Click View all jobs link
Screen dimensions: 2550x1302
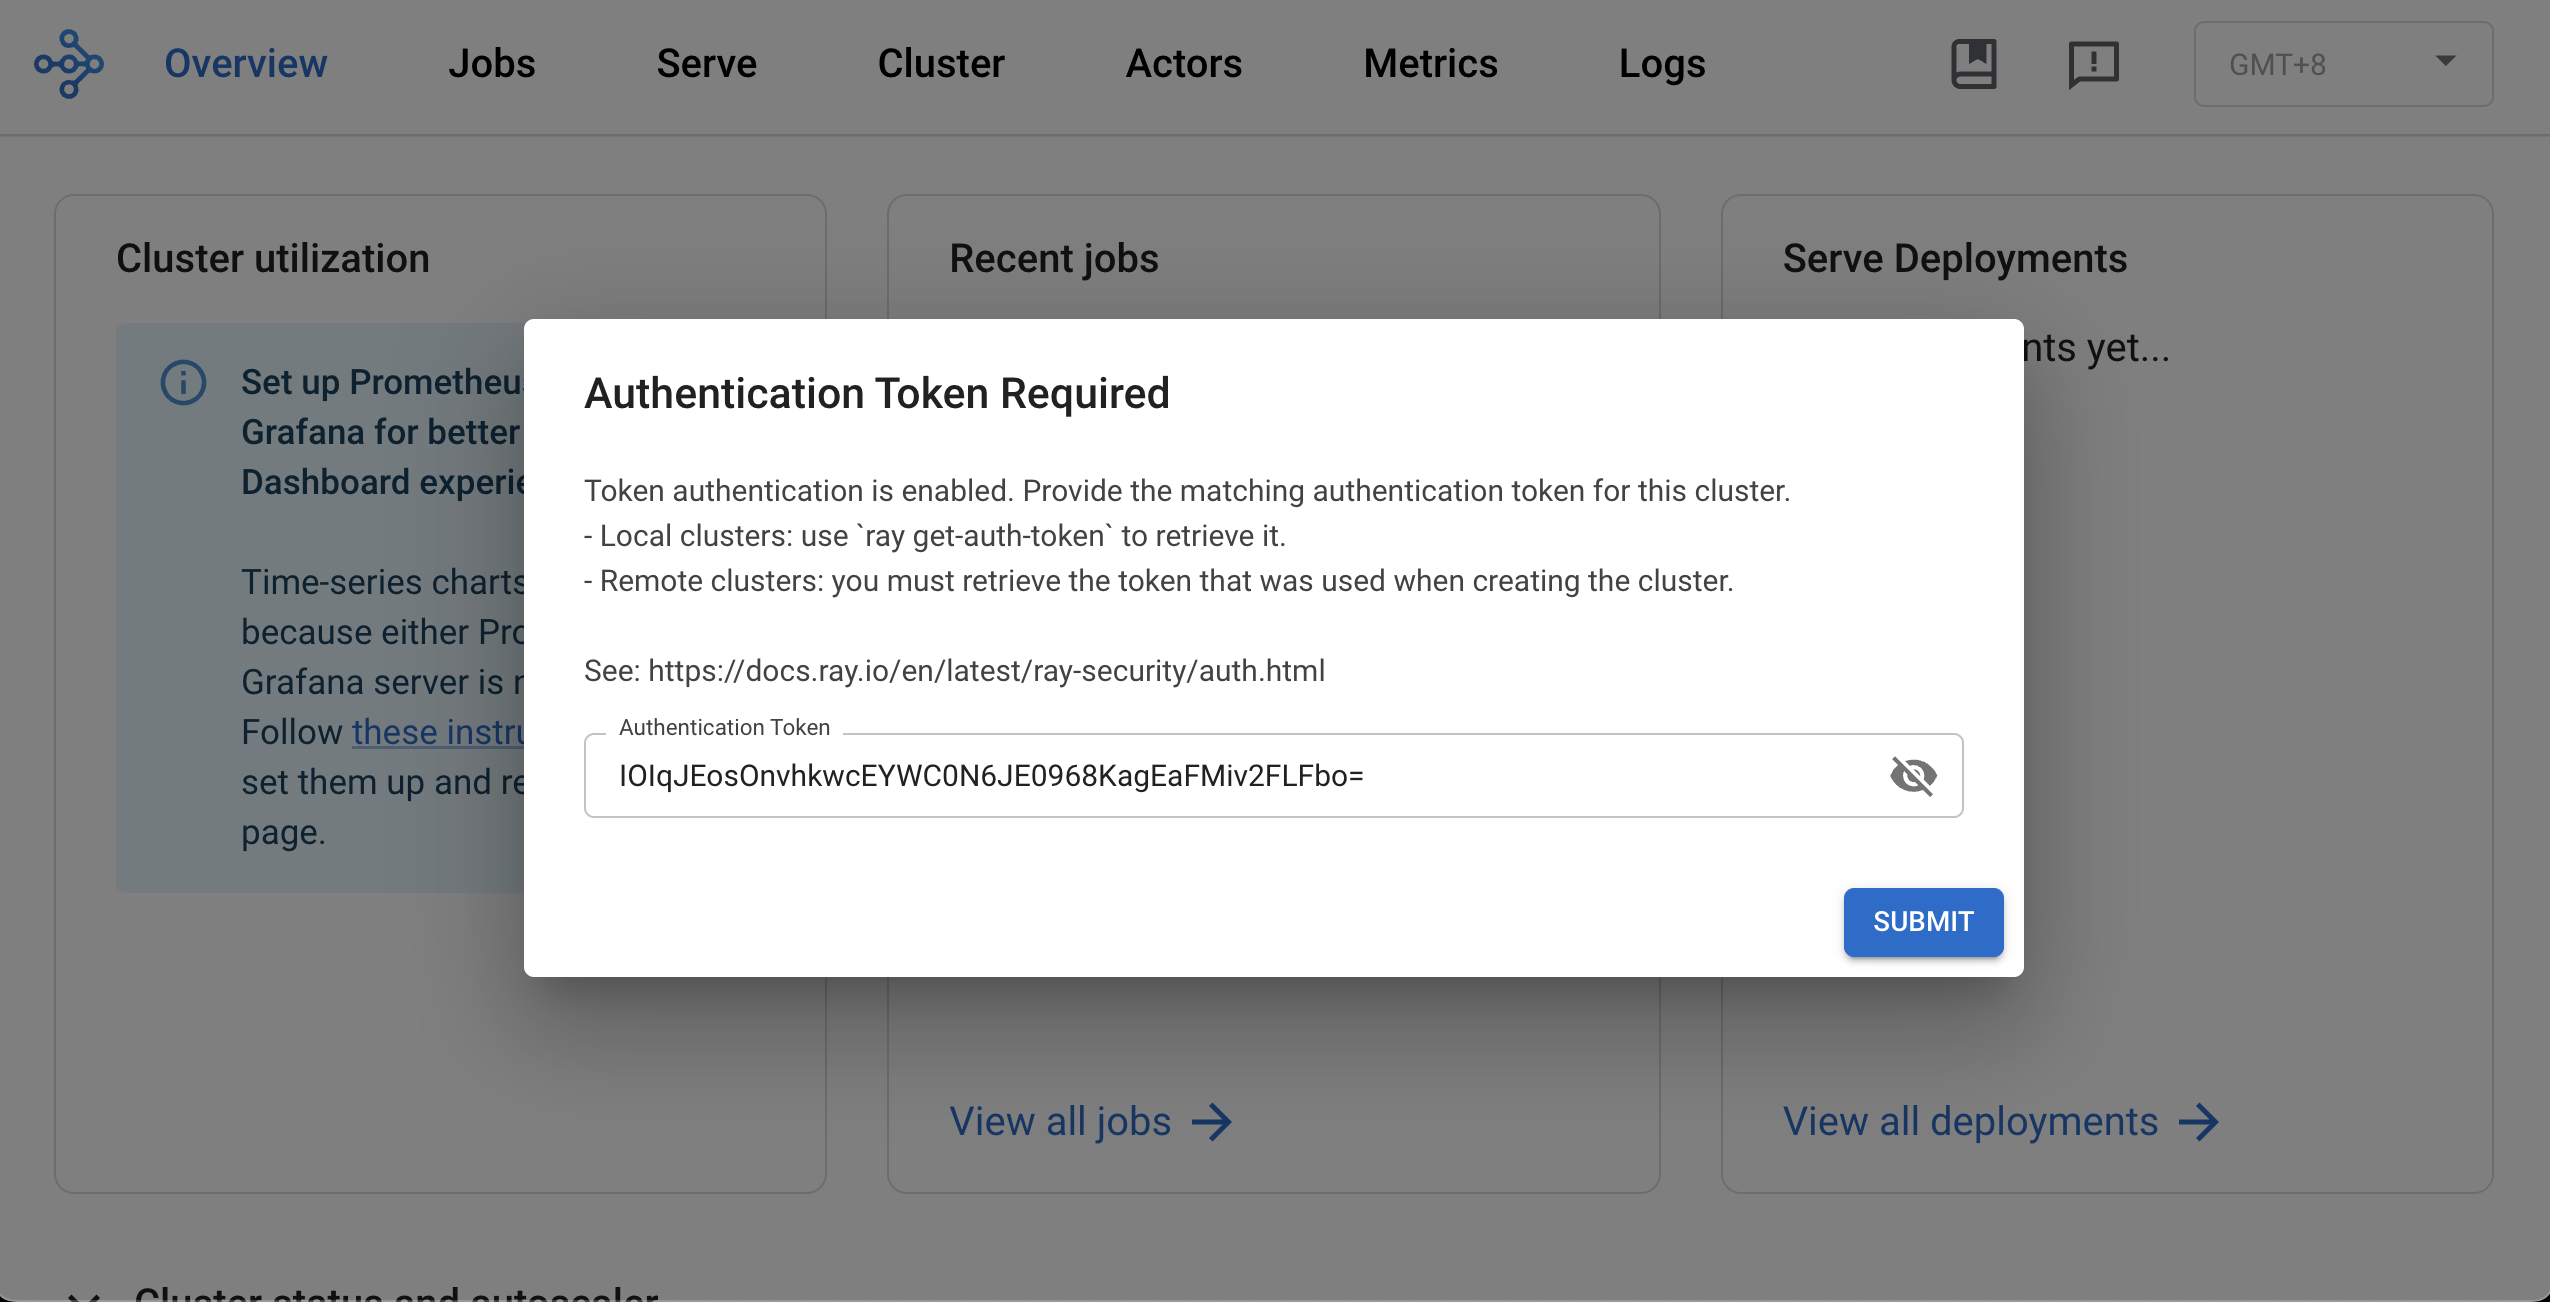(x=1060, y=1122)
